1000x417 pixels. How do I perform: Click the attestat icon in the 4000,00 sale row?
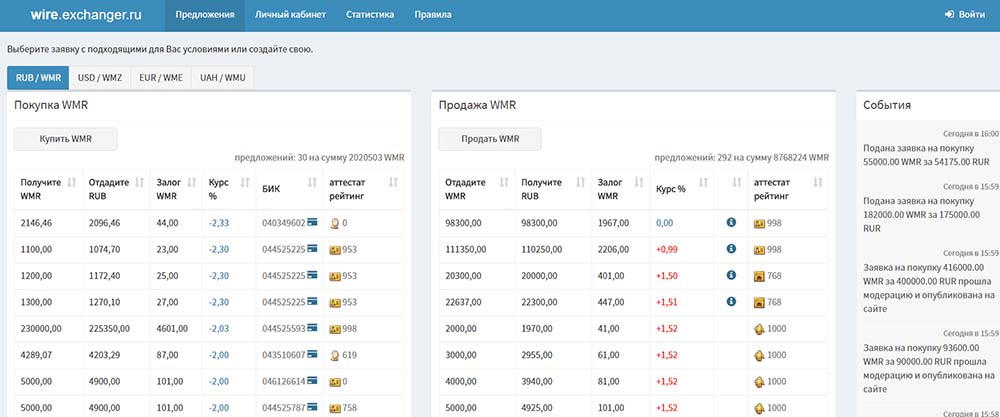[x=759, y=381]
